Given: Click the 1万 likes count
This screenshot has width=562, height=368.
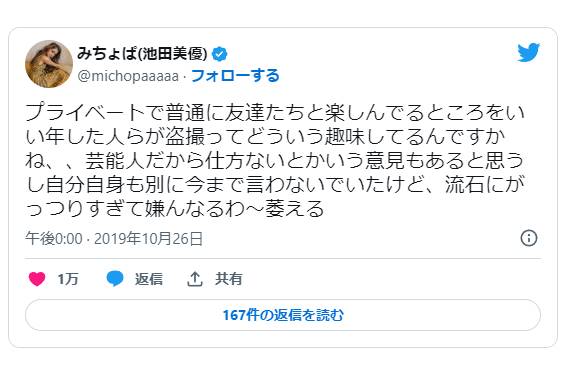Looking at the screenshot, I should 68,279.
